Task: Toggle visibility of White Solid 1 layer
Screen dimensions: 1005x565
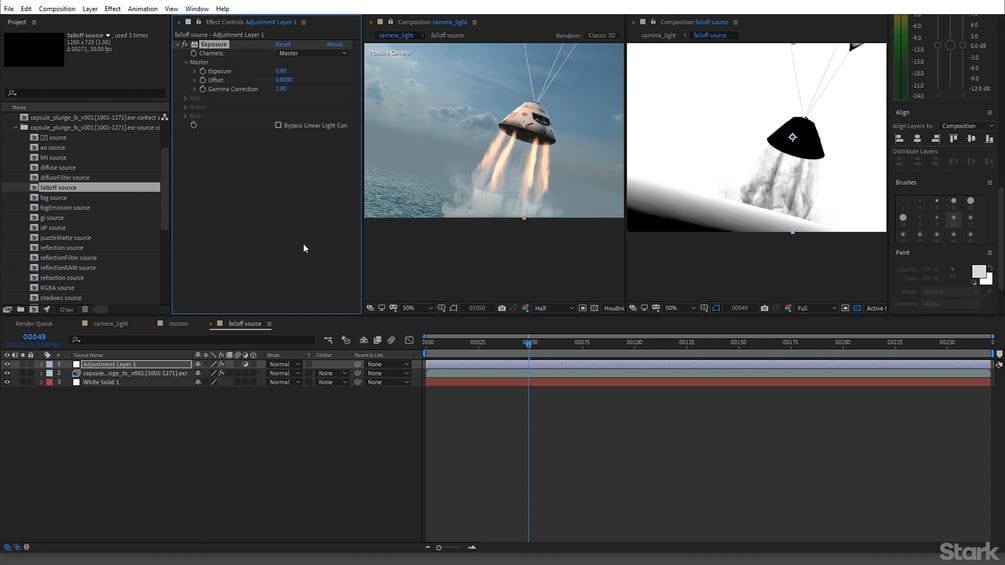Action: pyautogui.click(x=7, y=382)
